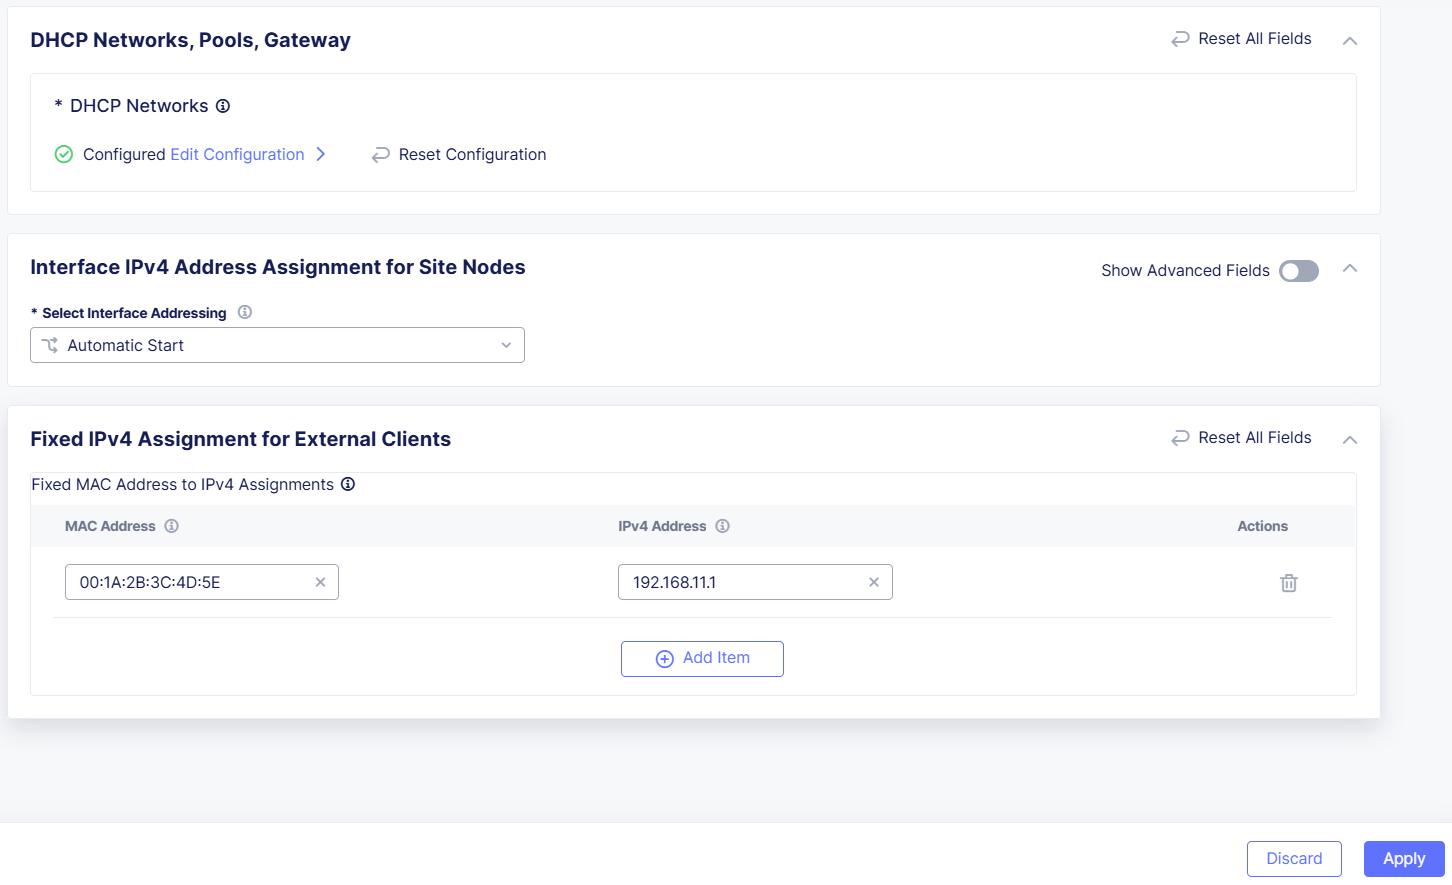
Task: Collapse the Fixed IPv4 Assignment section
Action: coord(1349,439)
